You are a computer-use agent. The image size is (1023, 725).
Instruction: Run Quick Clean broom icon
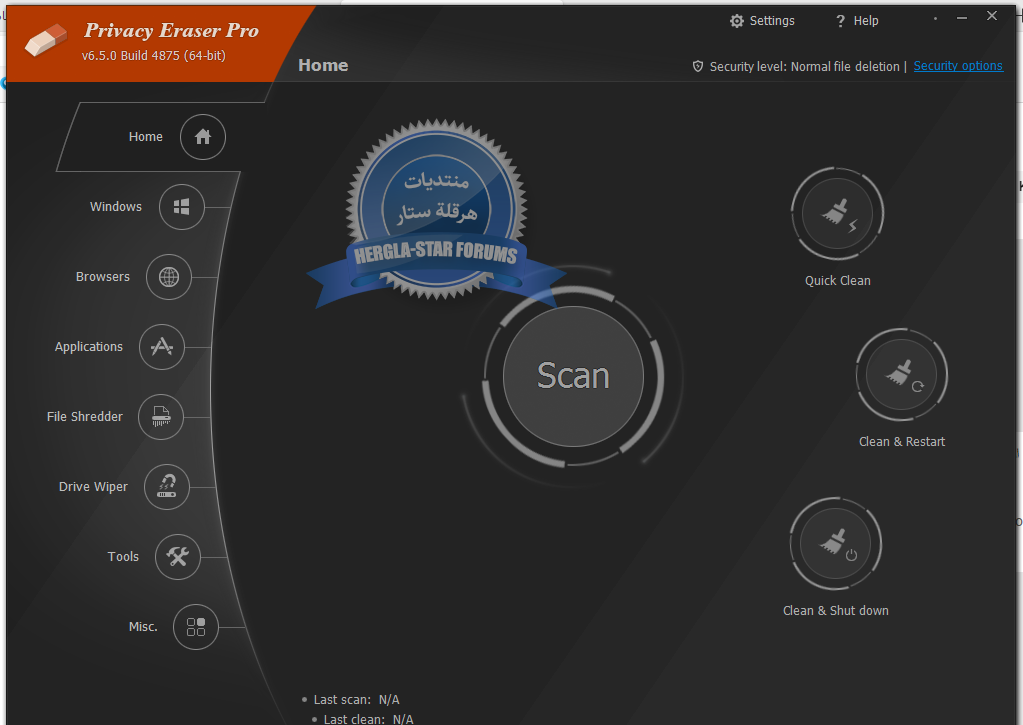(x=838, y=213)
